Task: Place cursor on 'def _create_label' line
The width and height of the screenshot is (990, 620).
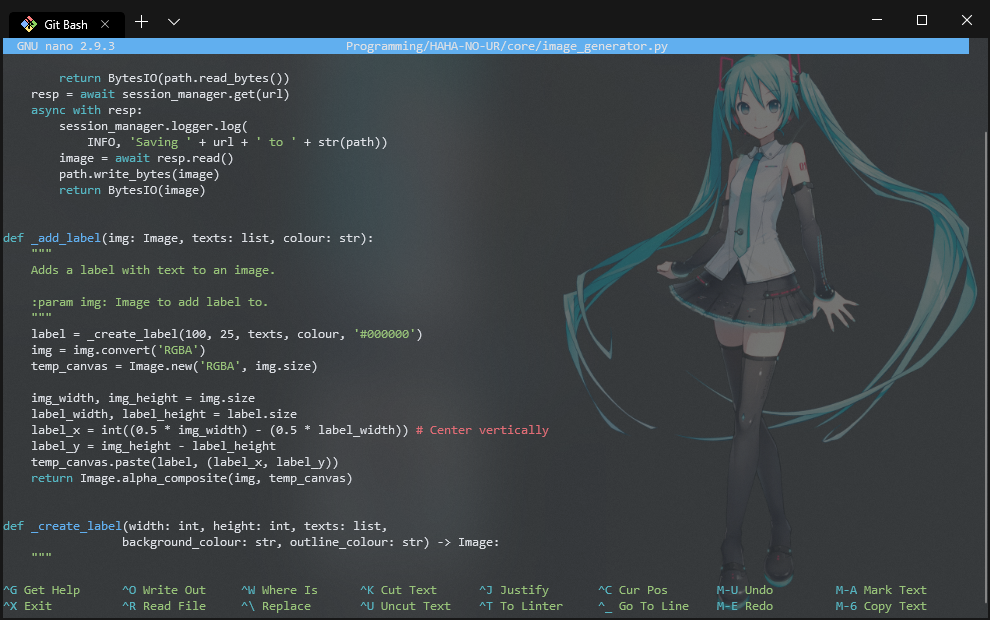Action: pos(195,526)
